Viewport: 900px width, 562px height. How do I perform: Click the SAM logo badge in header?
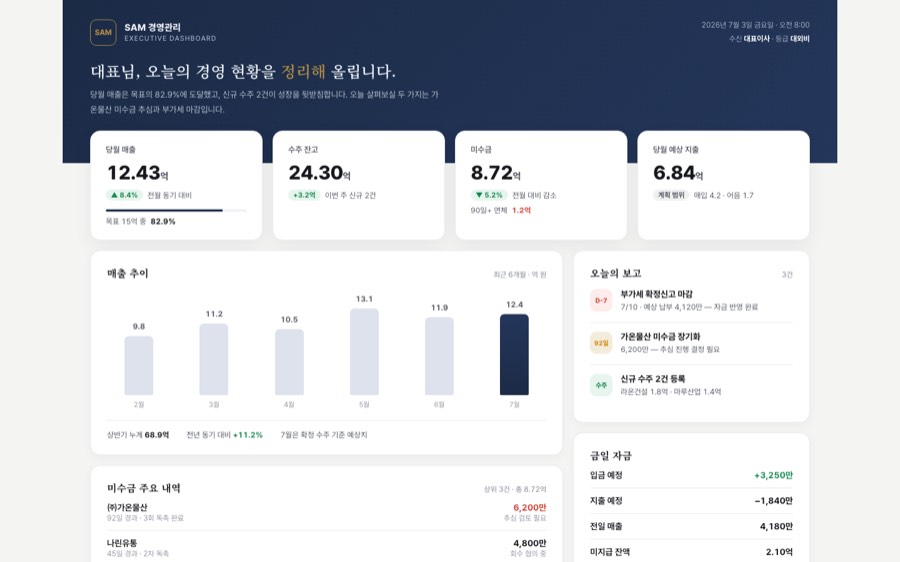pyautogui.click(x=103, y=33)
